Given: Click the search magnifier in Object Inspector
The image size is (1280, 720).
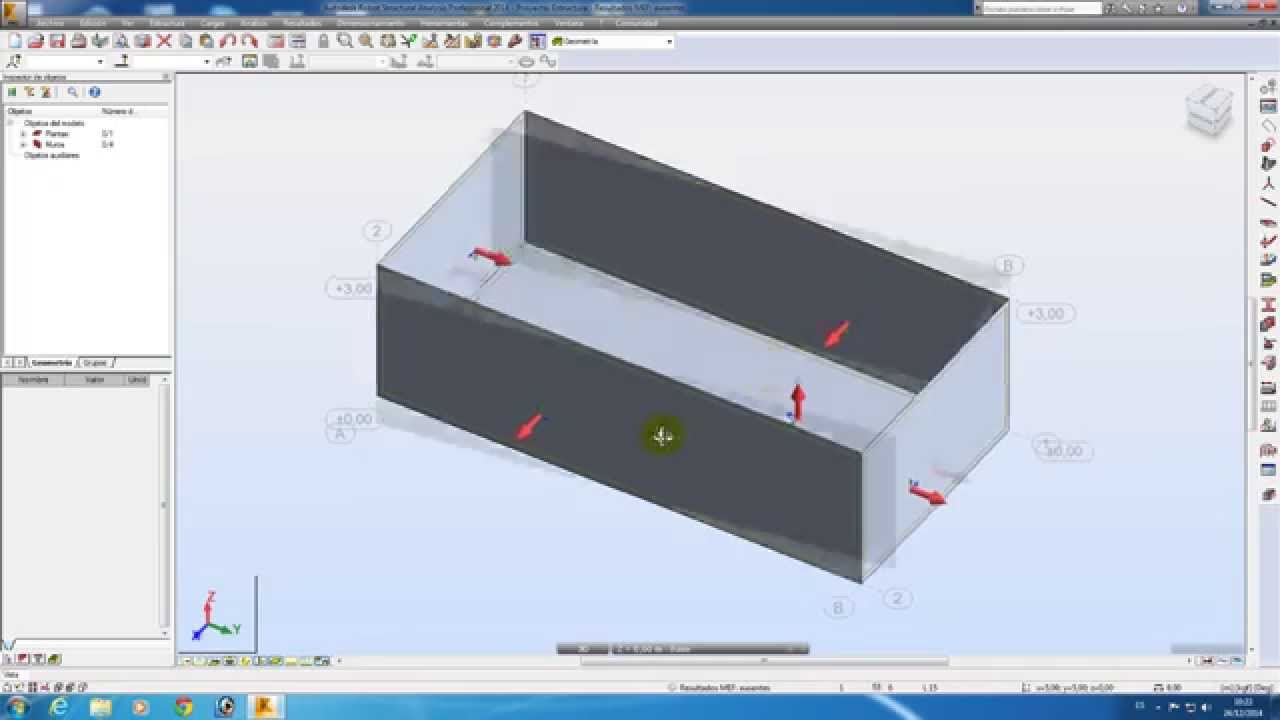Looking at the screenshot, I should [72, 92].
